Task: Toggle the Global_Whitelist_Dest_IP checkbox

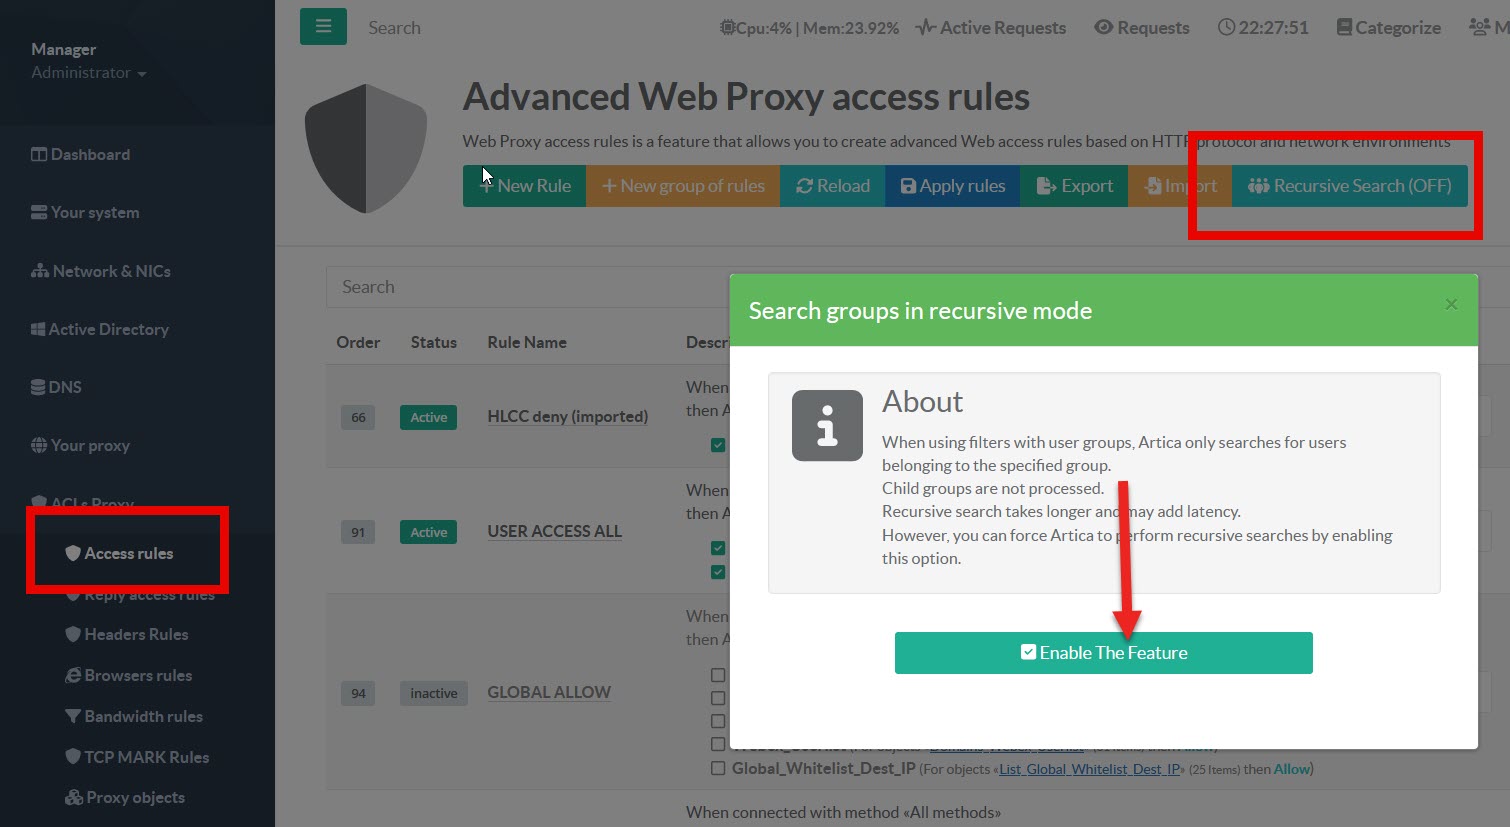Action: tap(718, 768)
